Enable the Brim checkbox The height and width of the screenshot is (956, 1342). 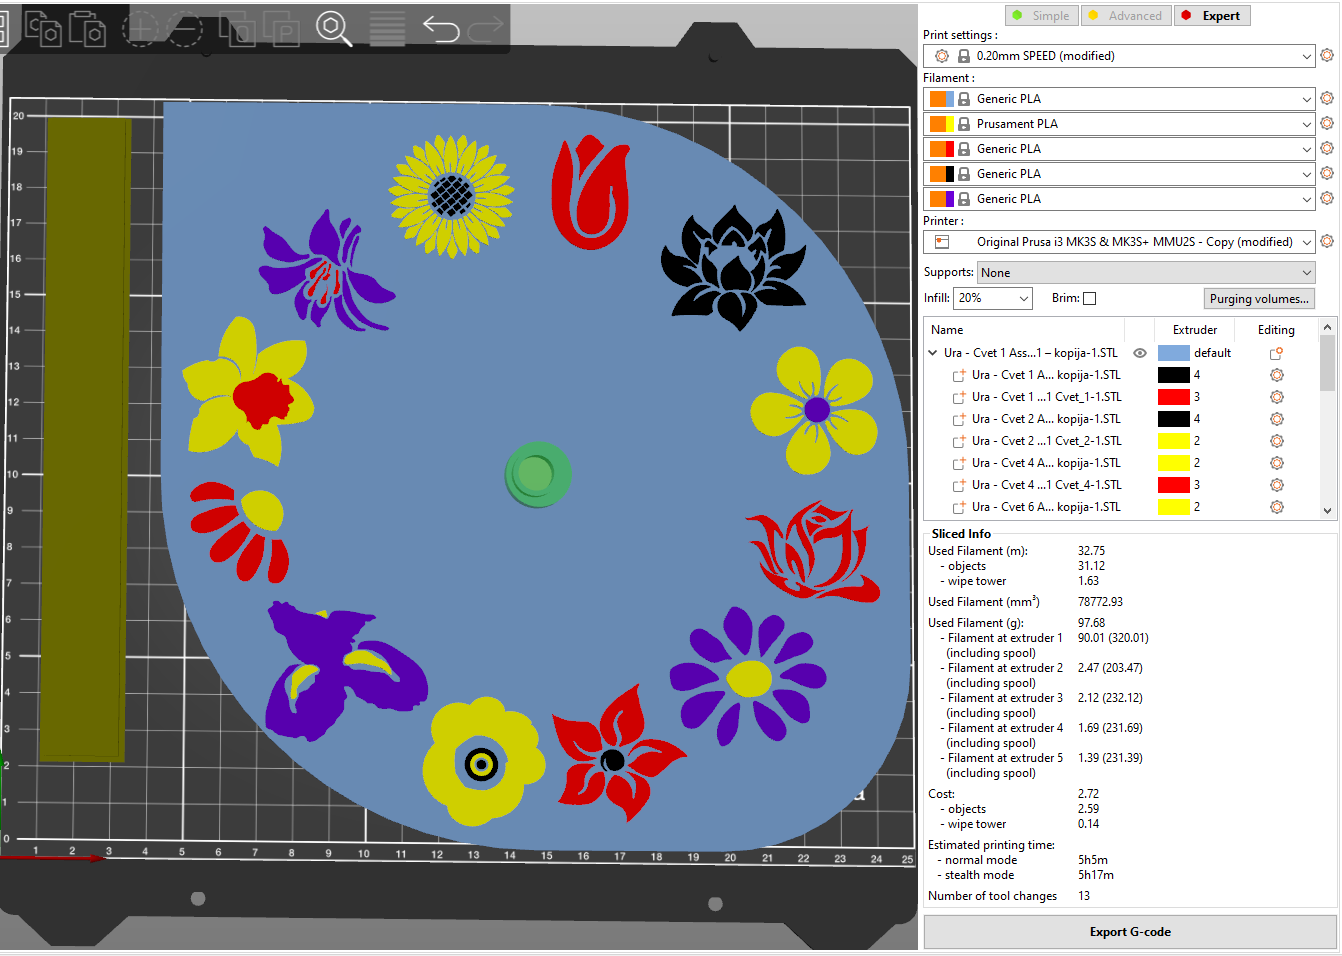(x=1090, y=298)
